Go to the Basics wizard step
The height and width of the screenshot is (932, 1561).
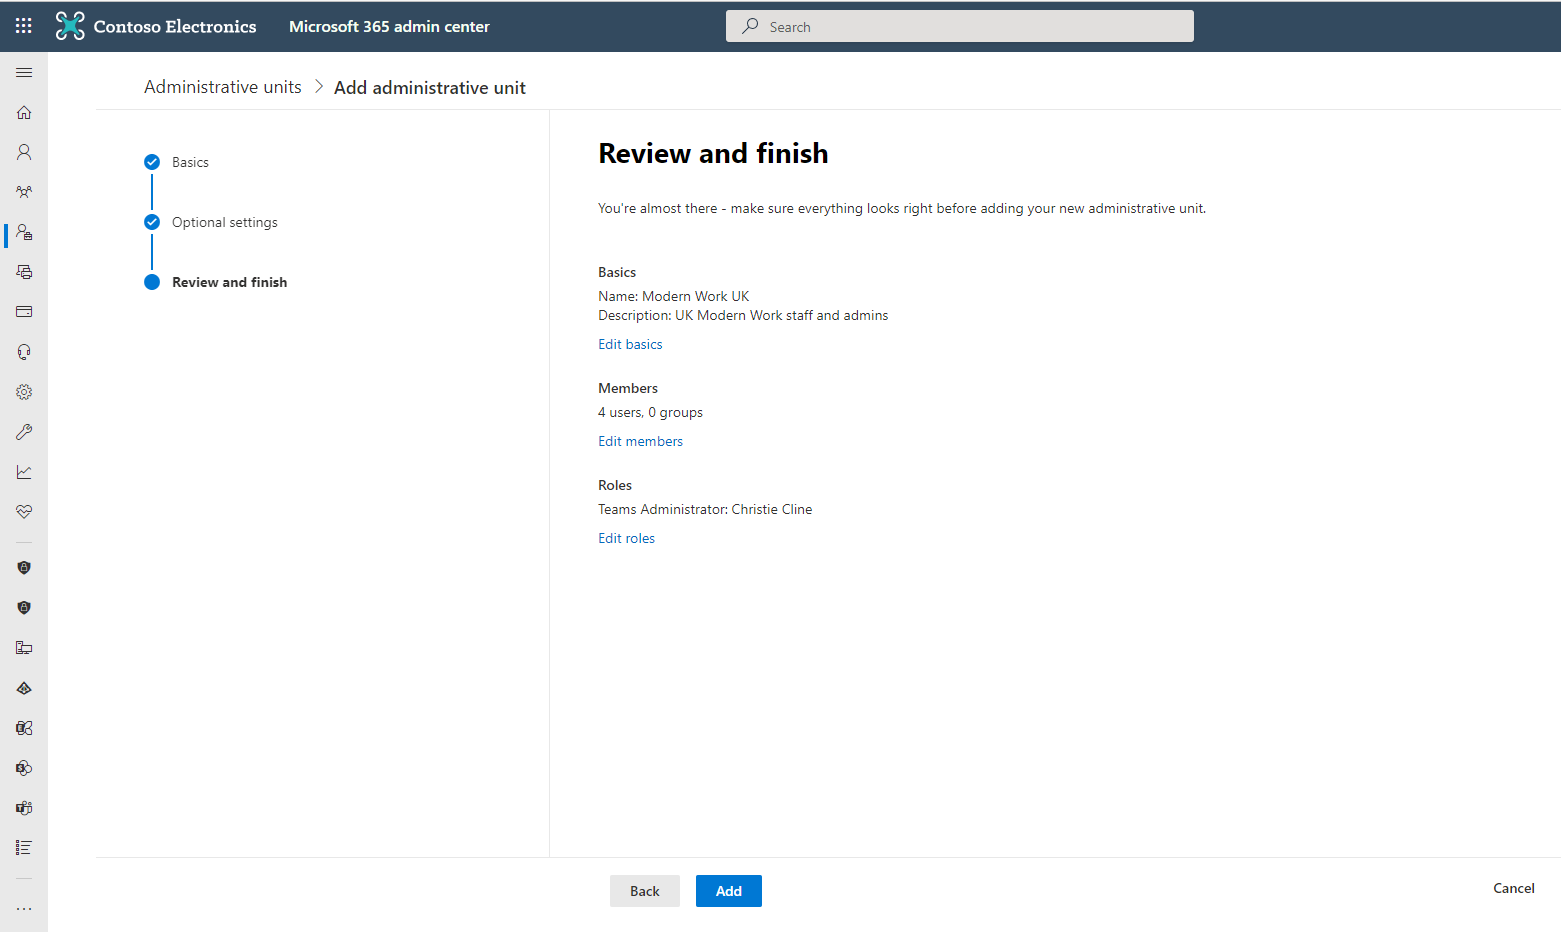190,162
